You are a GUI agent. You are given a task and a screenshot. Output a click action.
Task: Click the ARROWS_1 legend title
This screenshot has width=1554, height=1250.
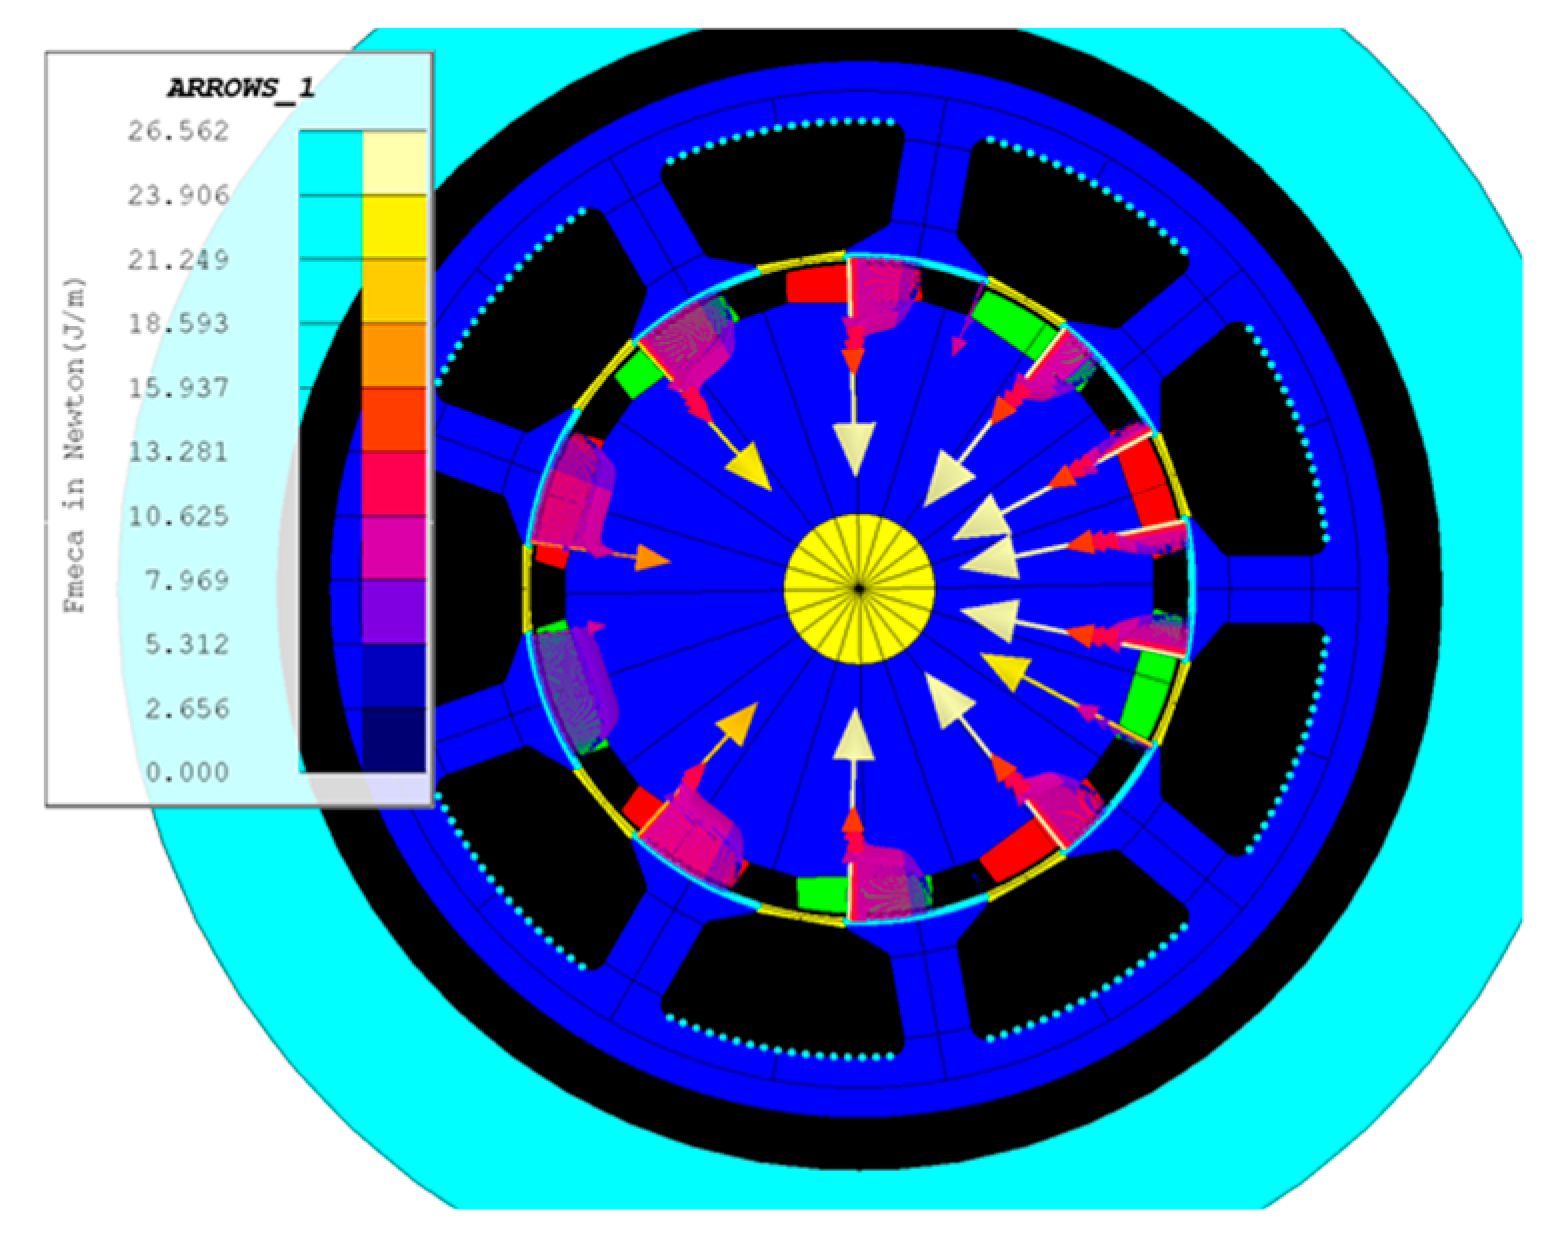point(240,88)
